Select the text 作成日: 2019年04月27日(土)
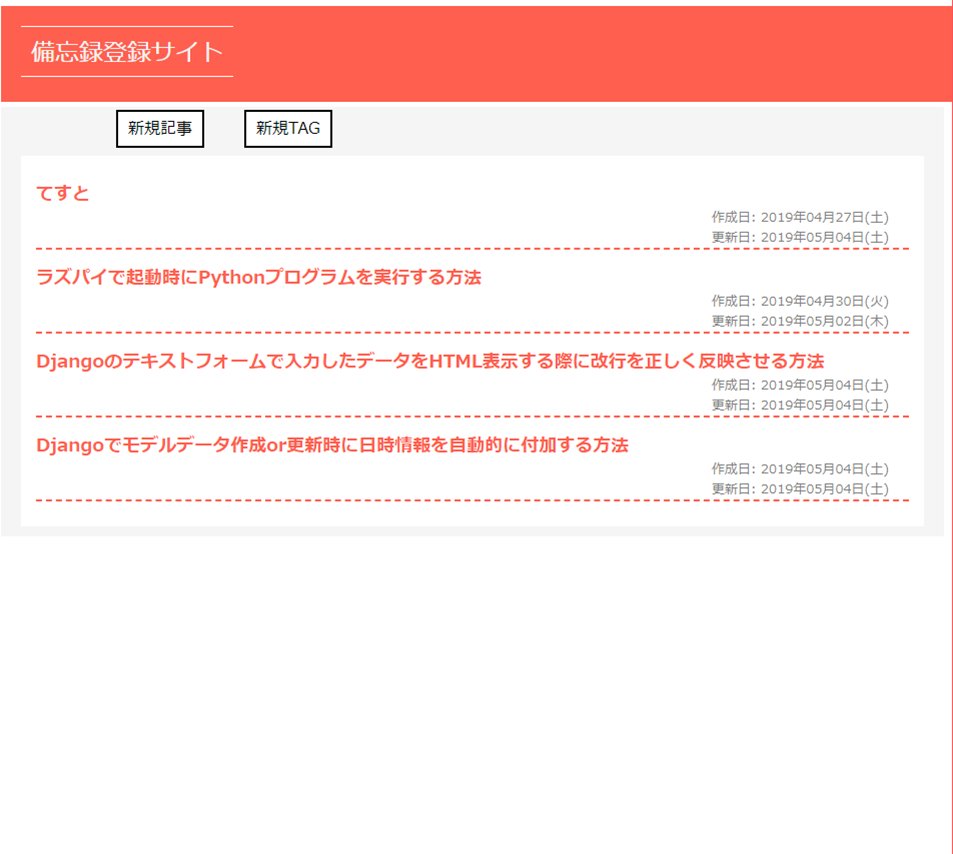Viewport: 953px width, 854px height. [800, 217]
